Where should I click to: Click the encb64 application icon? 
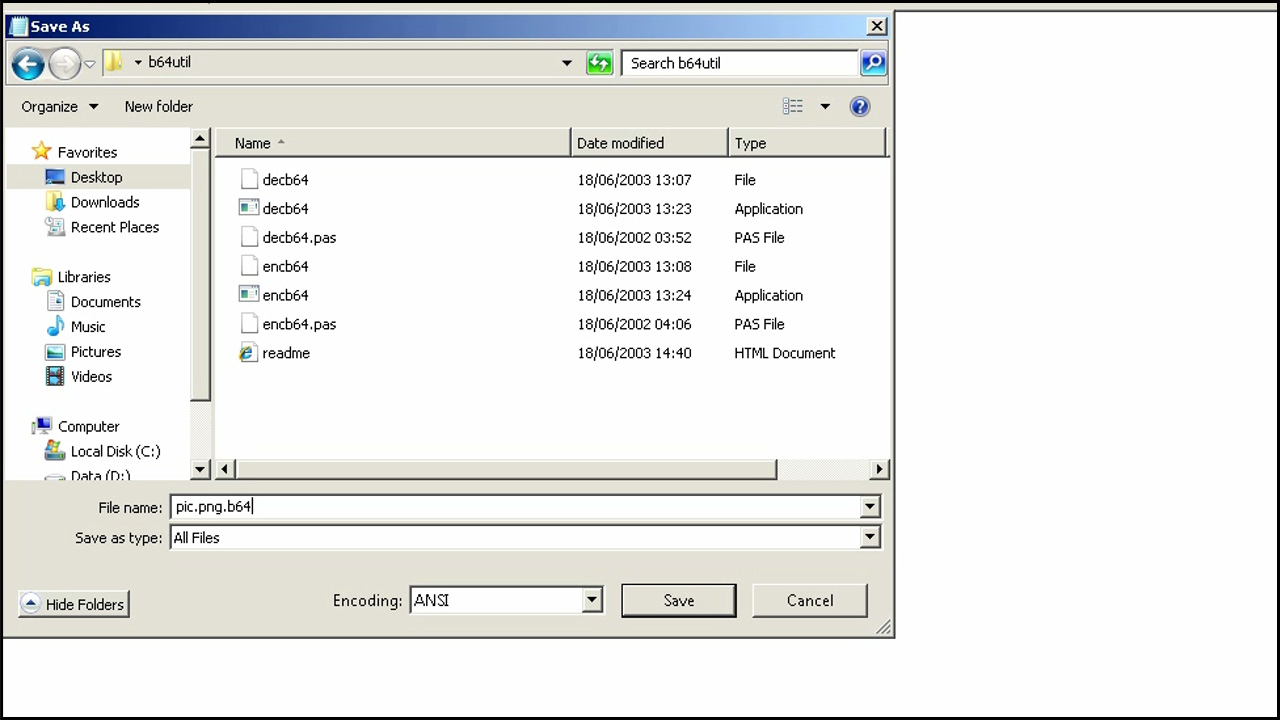point(248,295)
